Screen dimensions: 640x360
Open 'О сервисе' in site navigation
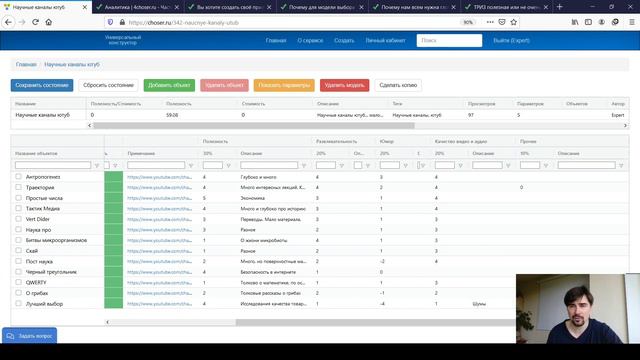click(310, 40)
